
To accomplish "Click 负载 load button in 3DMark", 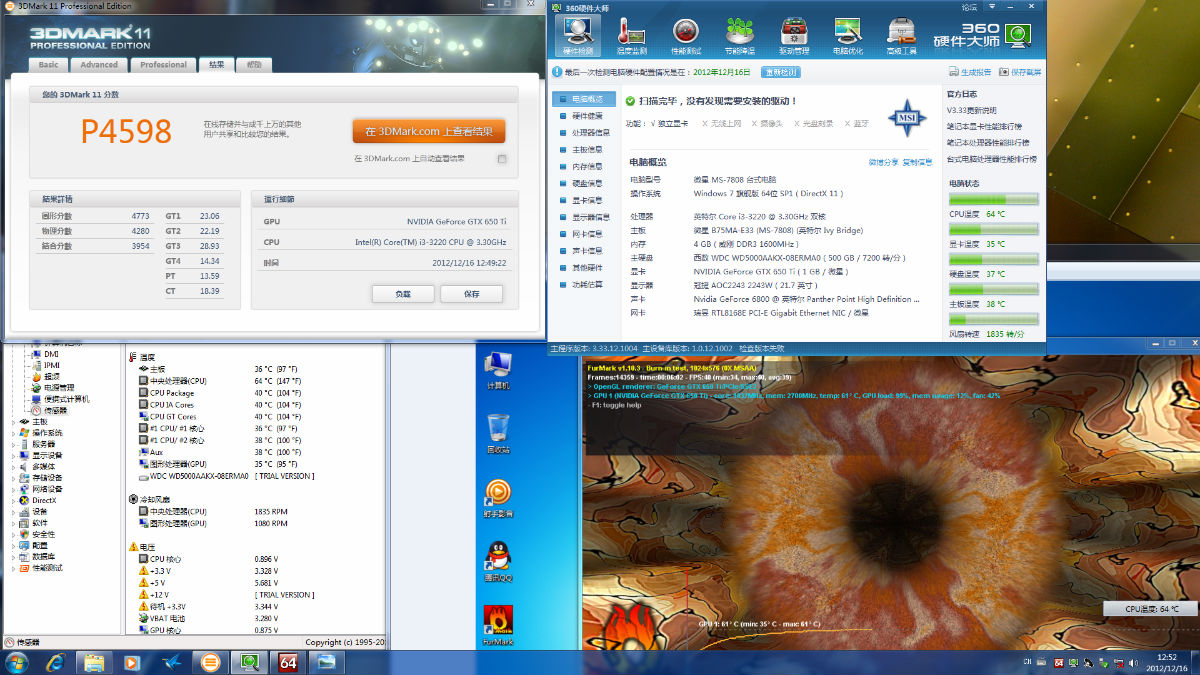I will [x=403, y=294].
